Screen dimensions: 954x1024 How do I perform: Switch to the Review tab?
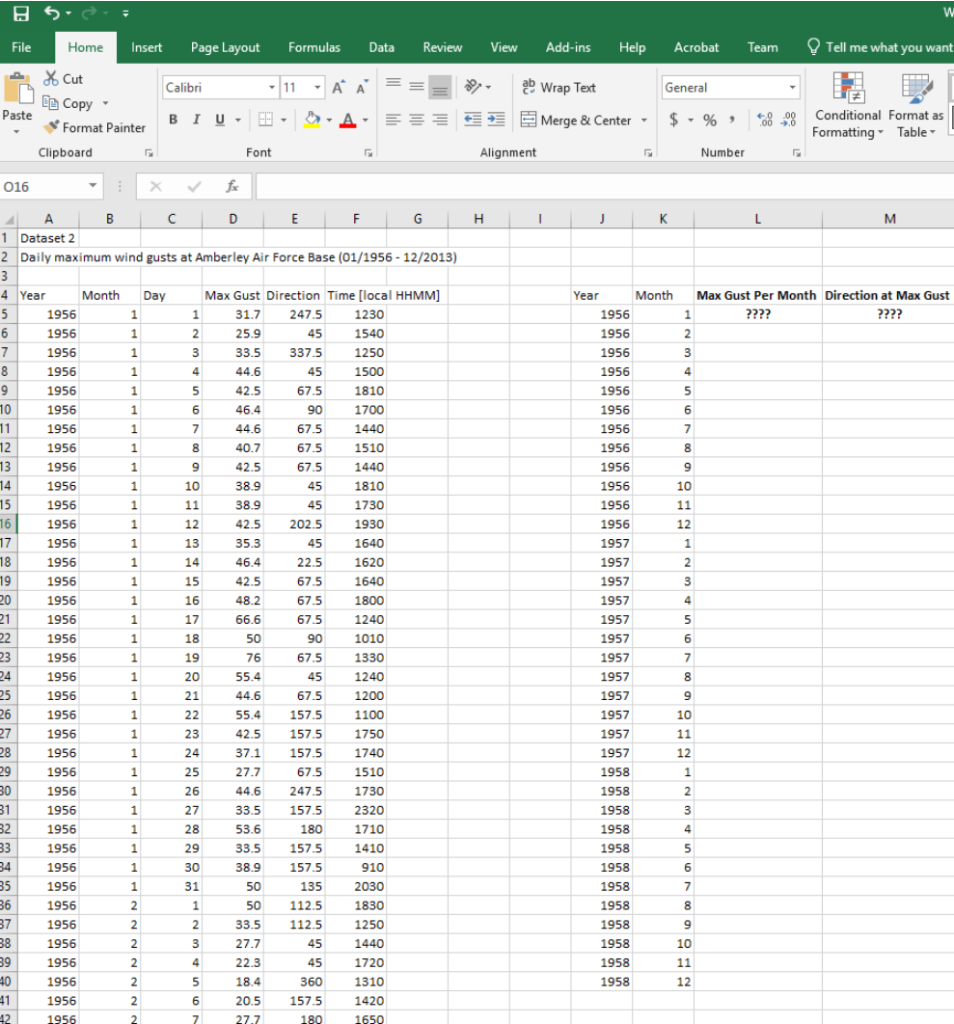pyautogui.click(x=442, y=47)
